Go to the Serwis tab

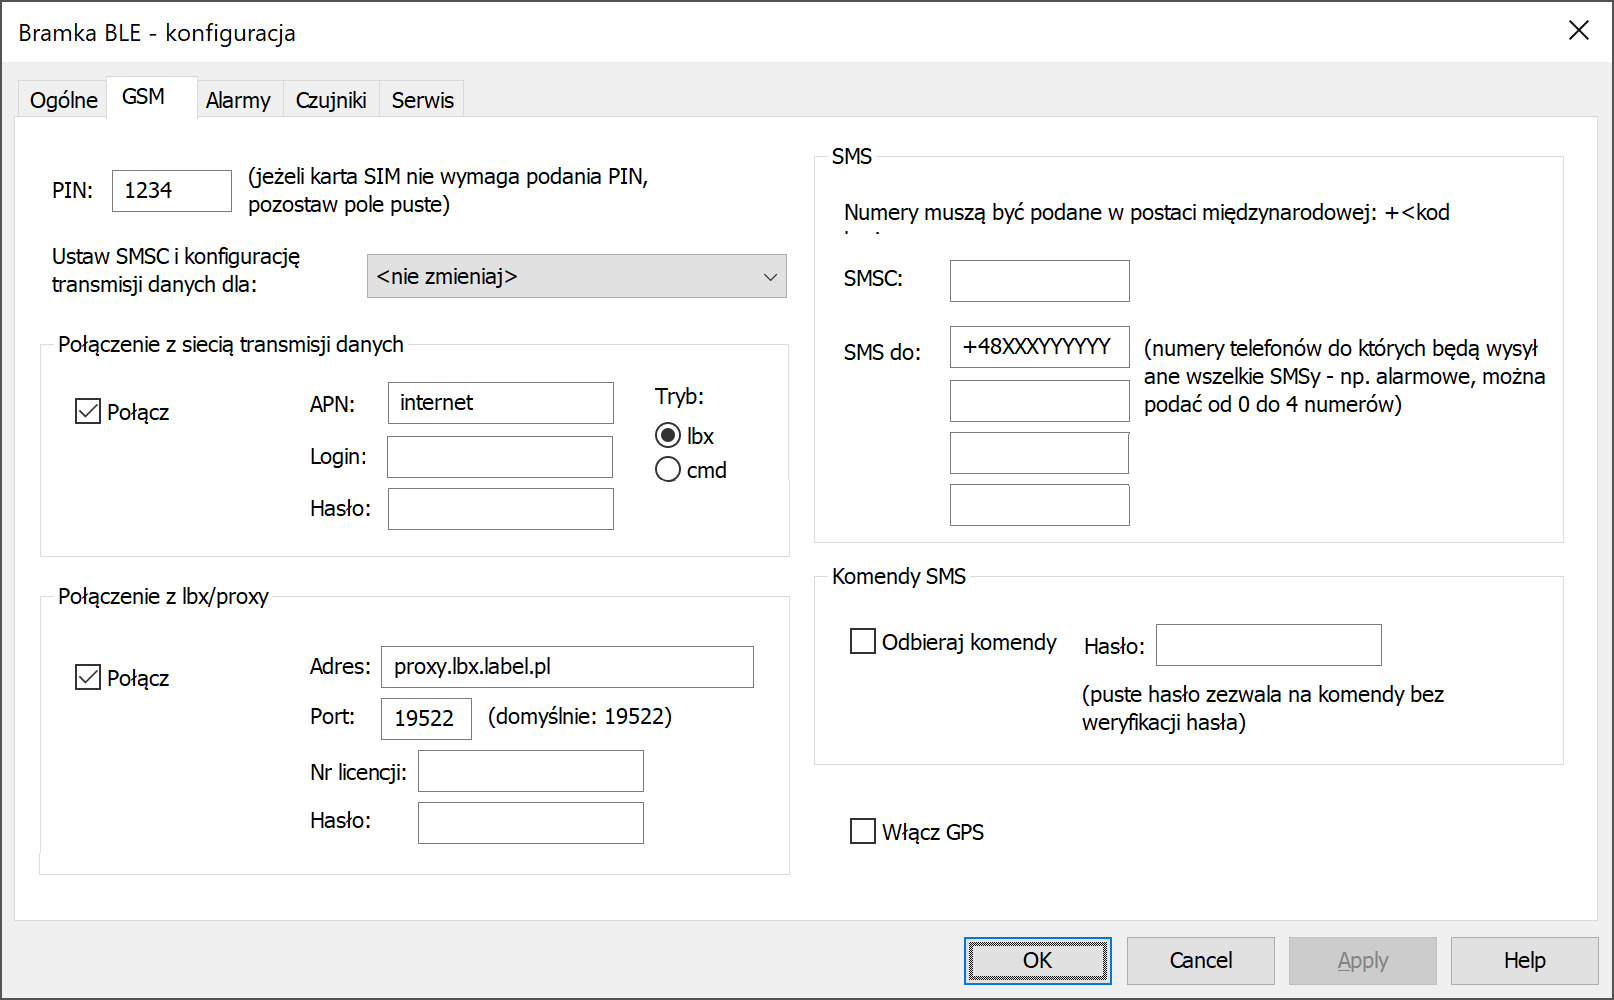(422, 100)
